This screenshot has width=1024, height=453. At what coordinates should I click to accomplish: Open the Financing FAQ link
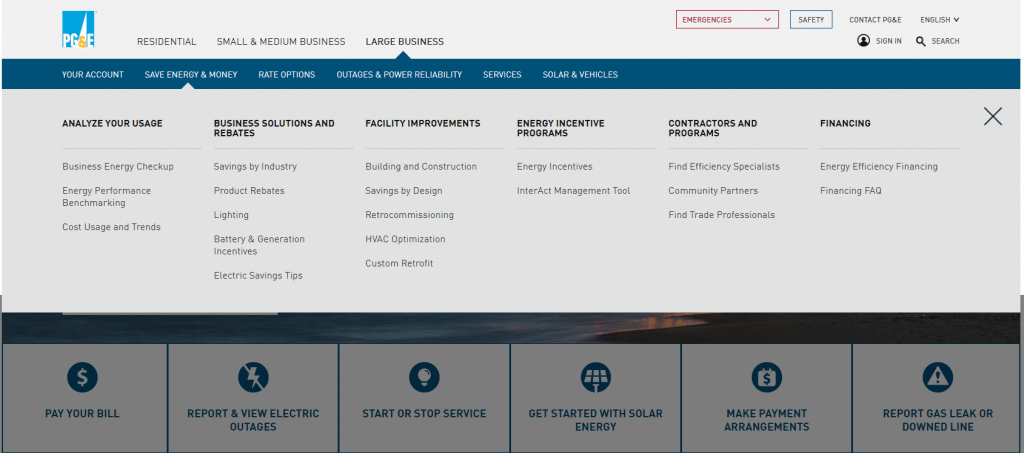click(x=851, y=191)
